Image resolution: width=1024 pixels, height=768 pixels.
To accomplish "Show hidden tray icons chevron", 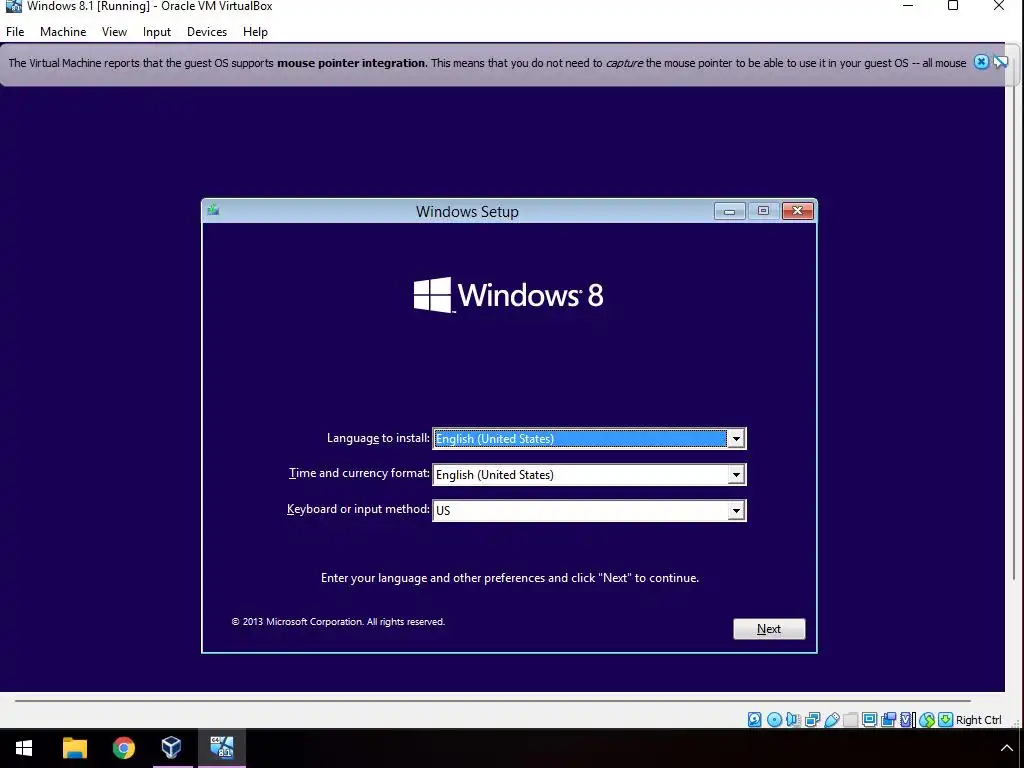I will pos(1006,748).
